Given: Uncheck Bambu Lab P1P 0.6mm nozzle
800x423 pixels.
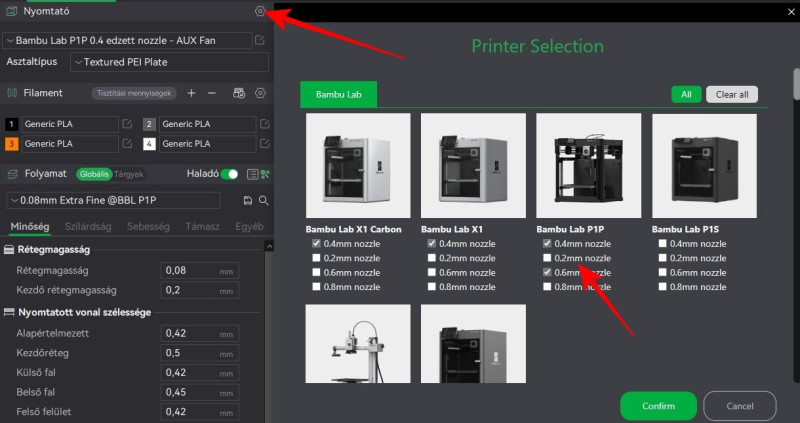Looking at the screenshot, I should 547,272.
